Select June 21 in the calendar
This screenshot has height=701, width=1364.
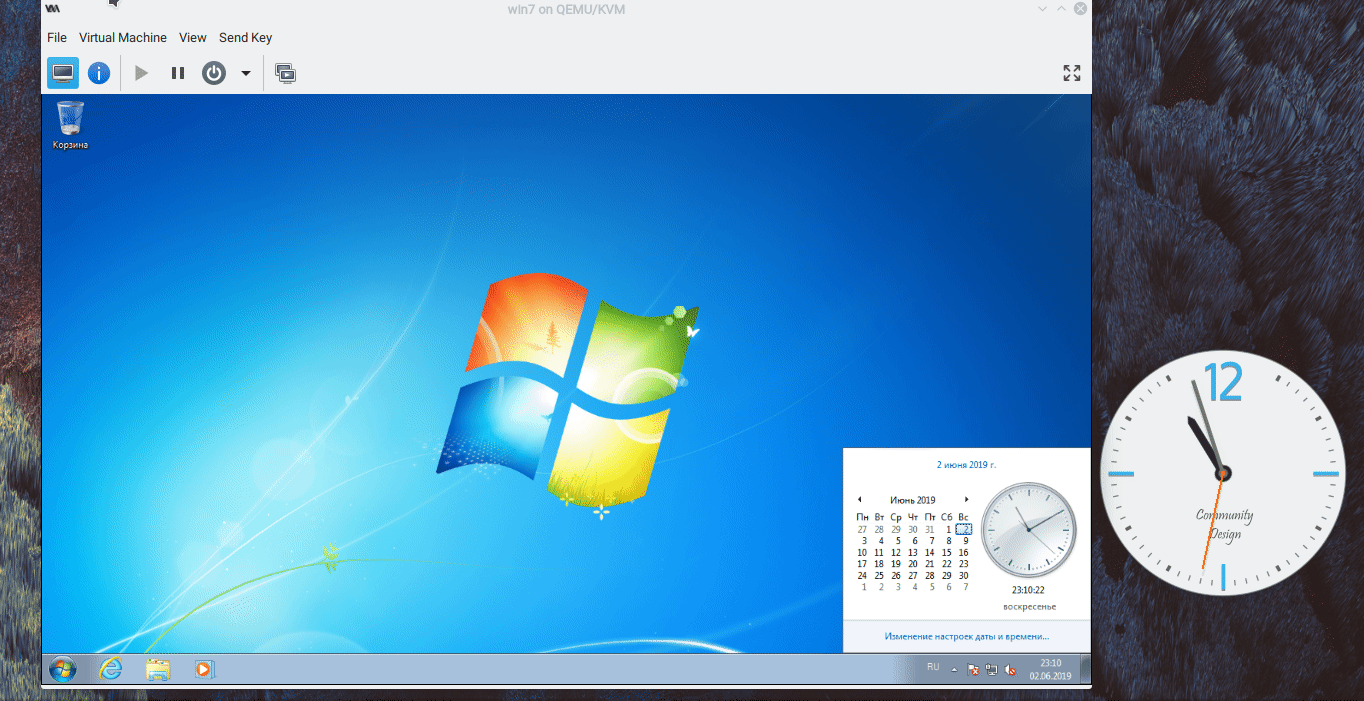(x=930, y=564)
